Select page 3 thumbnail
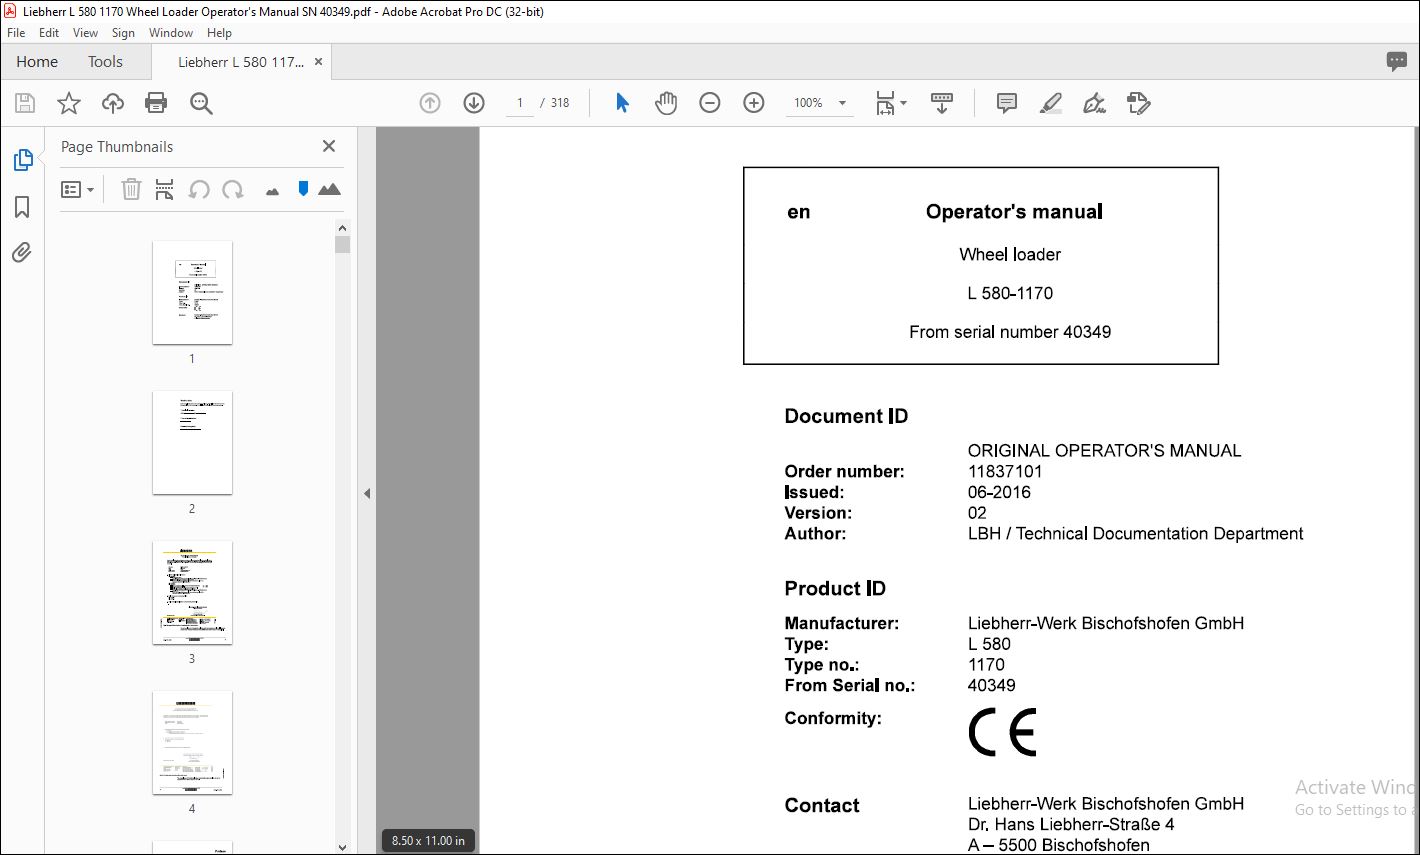 pos(192,592)
